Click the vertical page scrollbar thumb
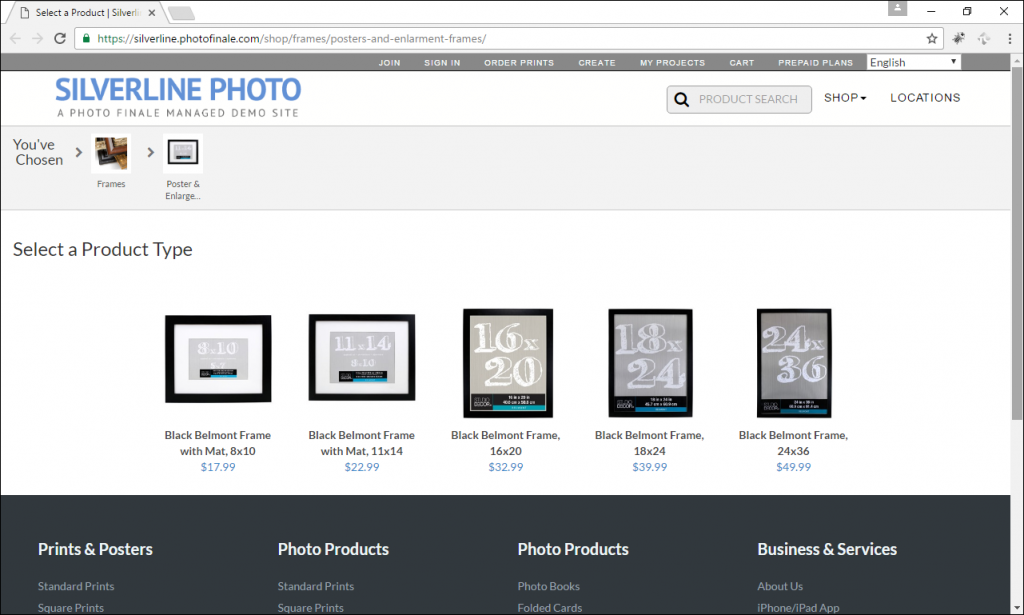The image size is (1024, 615). click(x=1017, y=243)
